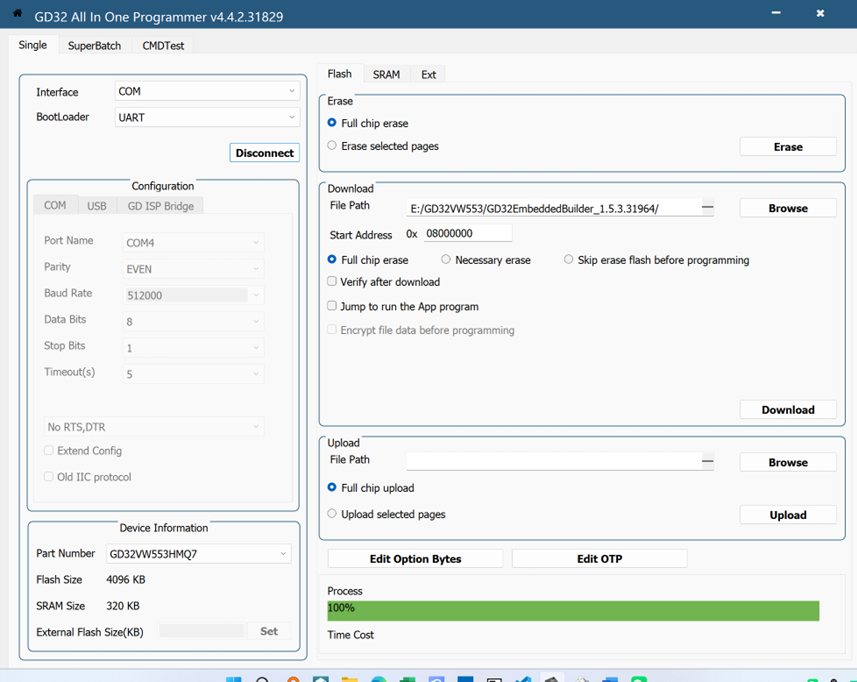This screenshot has height=682, width=857.
Task: Click the Edit Option Bytes button
Action: coord(415,559)
